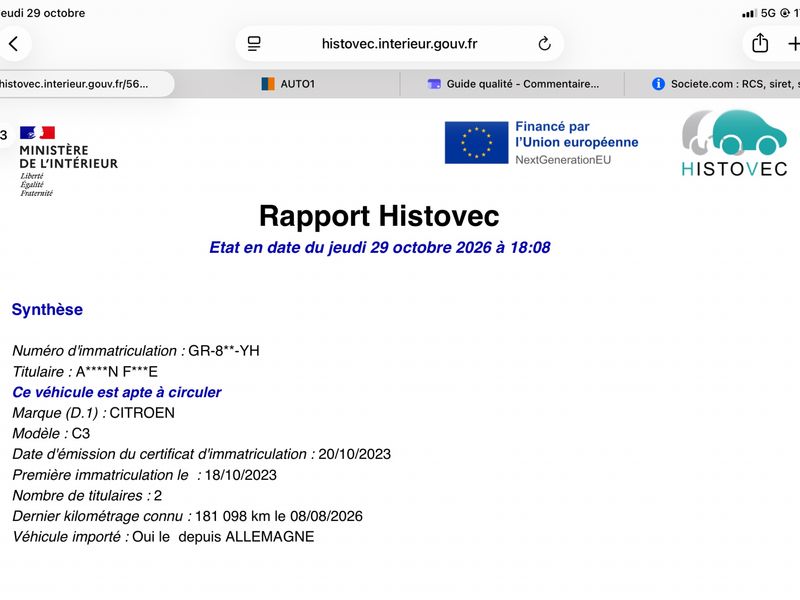Click the Rapport Histovec heading
800x600 pixels.
(x=379, y=216)
